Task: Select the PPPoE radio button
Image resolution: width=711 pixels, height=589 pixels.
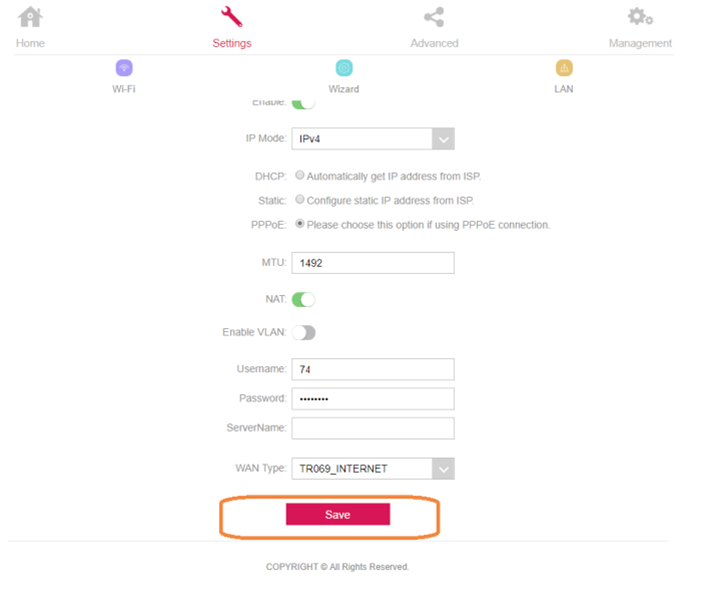Action: pyautogui.click(x=300, y=224)
